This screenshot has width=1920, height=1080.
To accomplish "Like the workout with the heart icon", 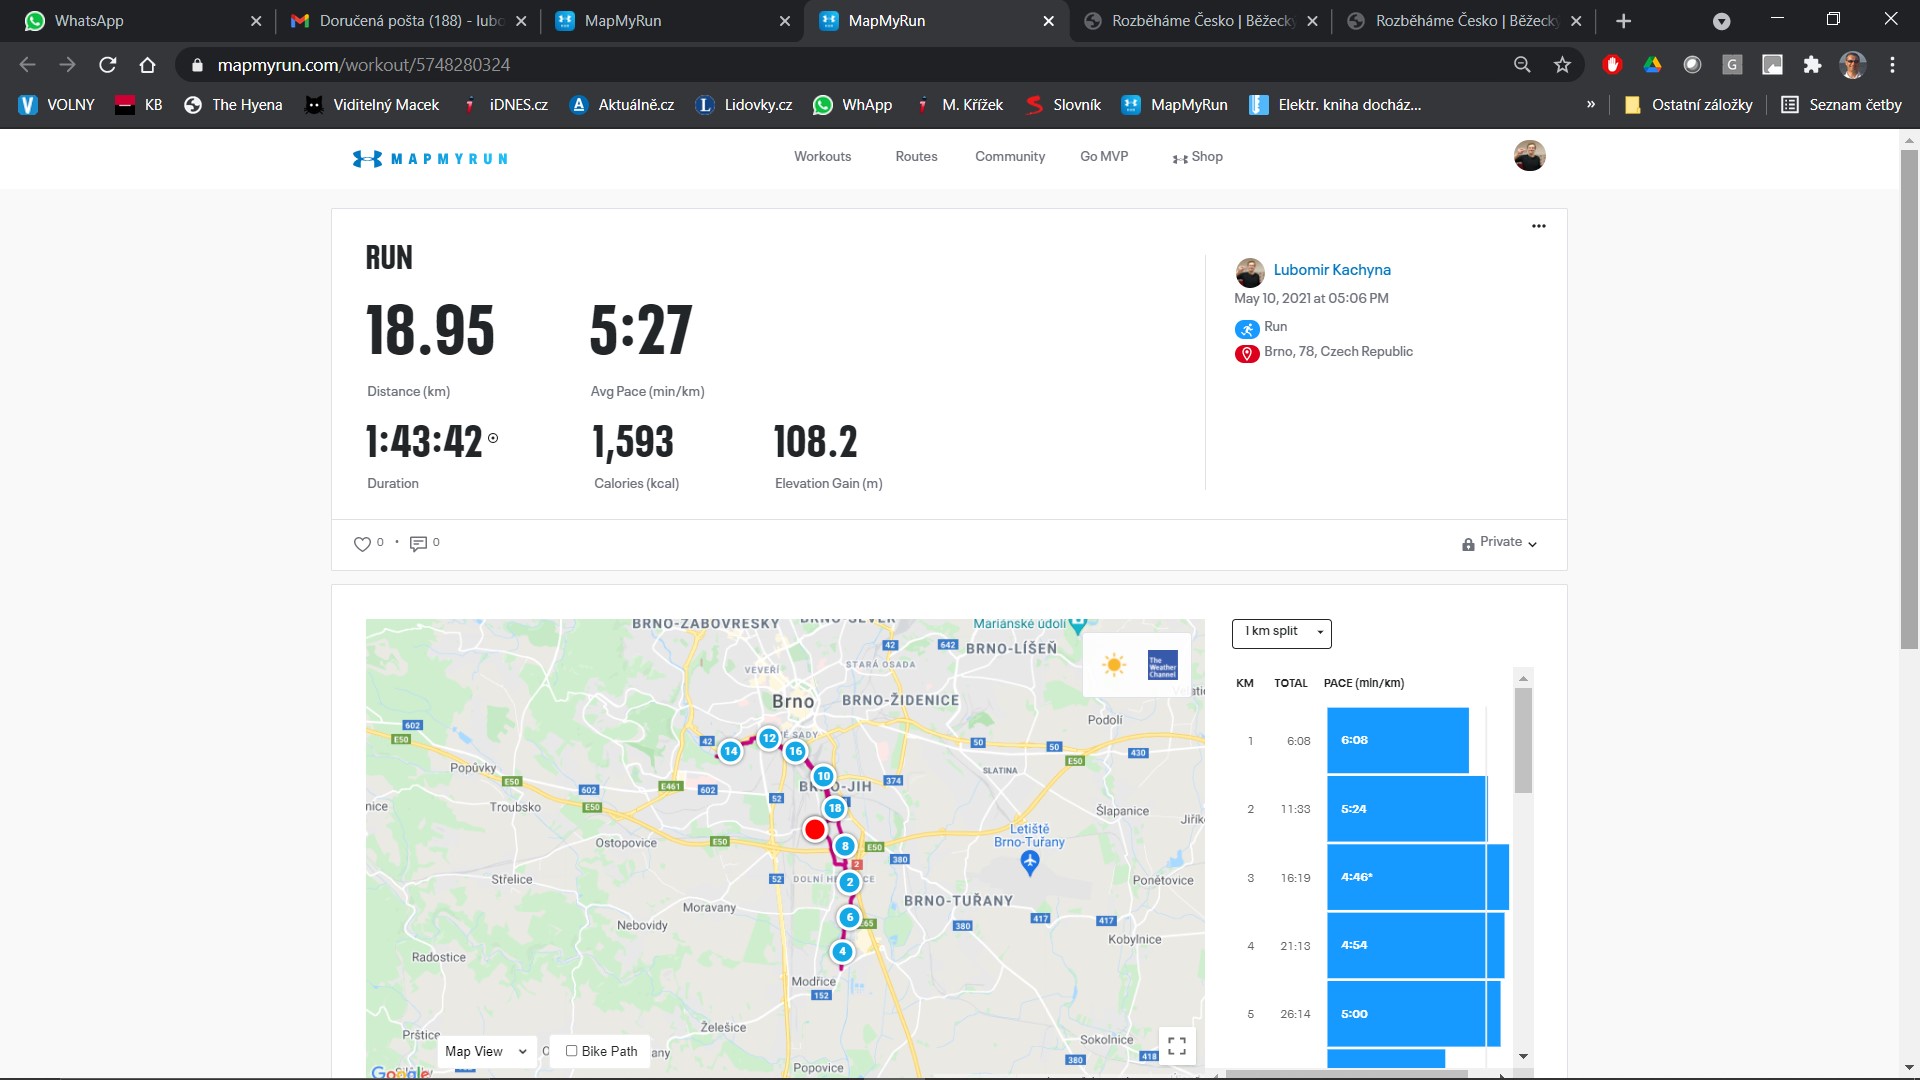I will [362, 543].
